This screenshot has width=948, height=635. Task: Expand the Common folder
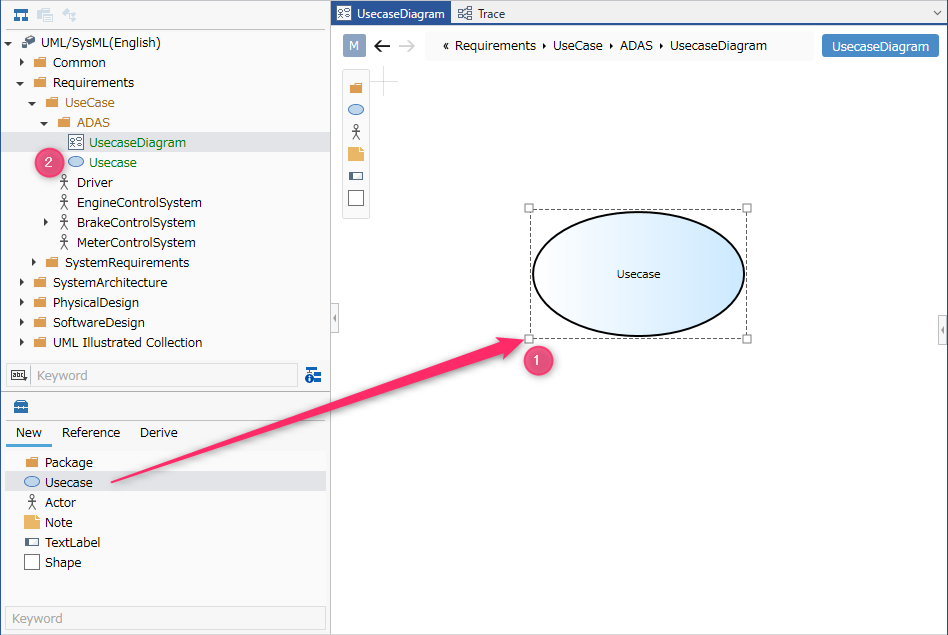[22, 62]
